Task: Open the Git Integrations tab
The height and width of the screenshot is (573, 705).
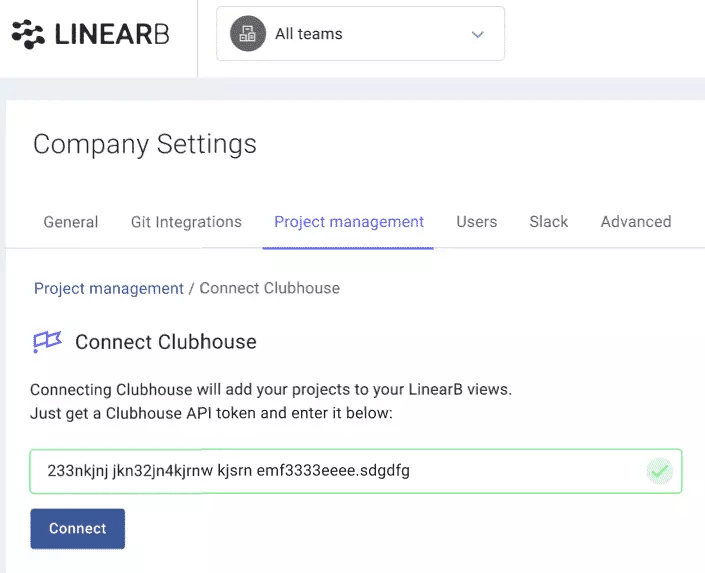Action: tap(186, 222)
